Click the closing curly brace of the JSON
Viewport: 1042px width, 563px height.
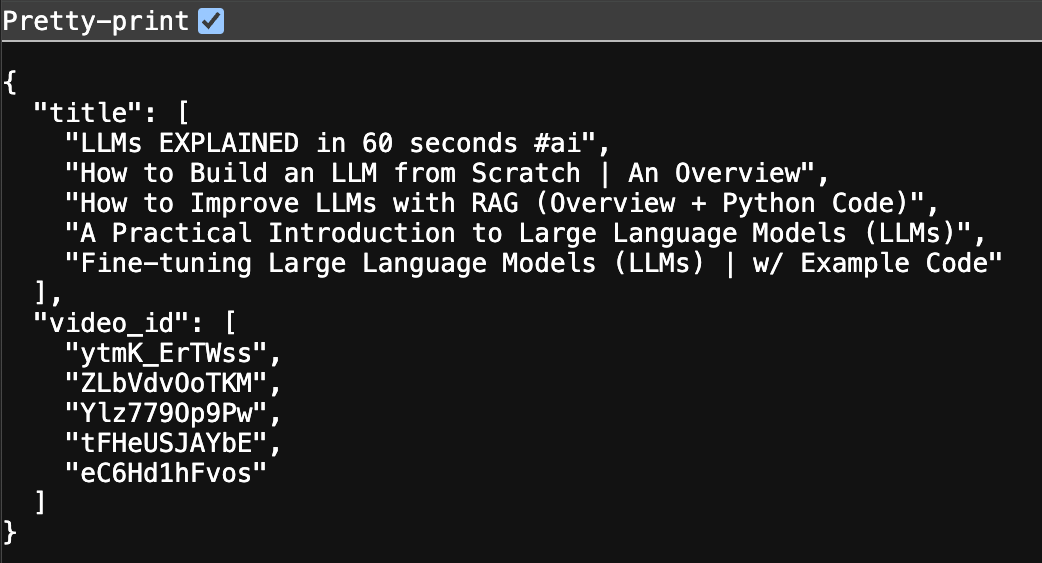point(10,532)
